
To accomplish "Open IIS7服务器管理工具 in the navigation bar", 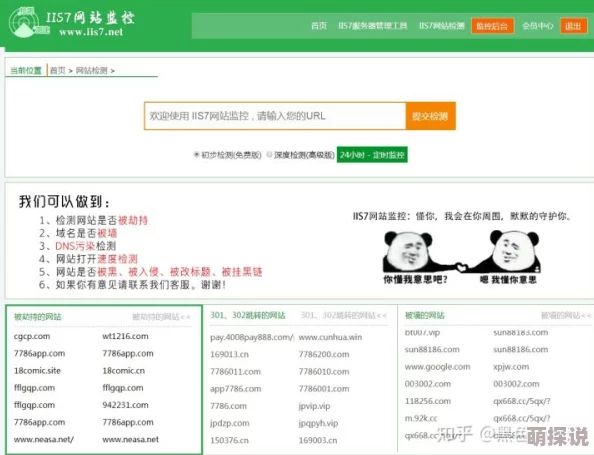I will pos(373,26).
